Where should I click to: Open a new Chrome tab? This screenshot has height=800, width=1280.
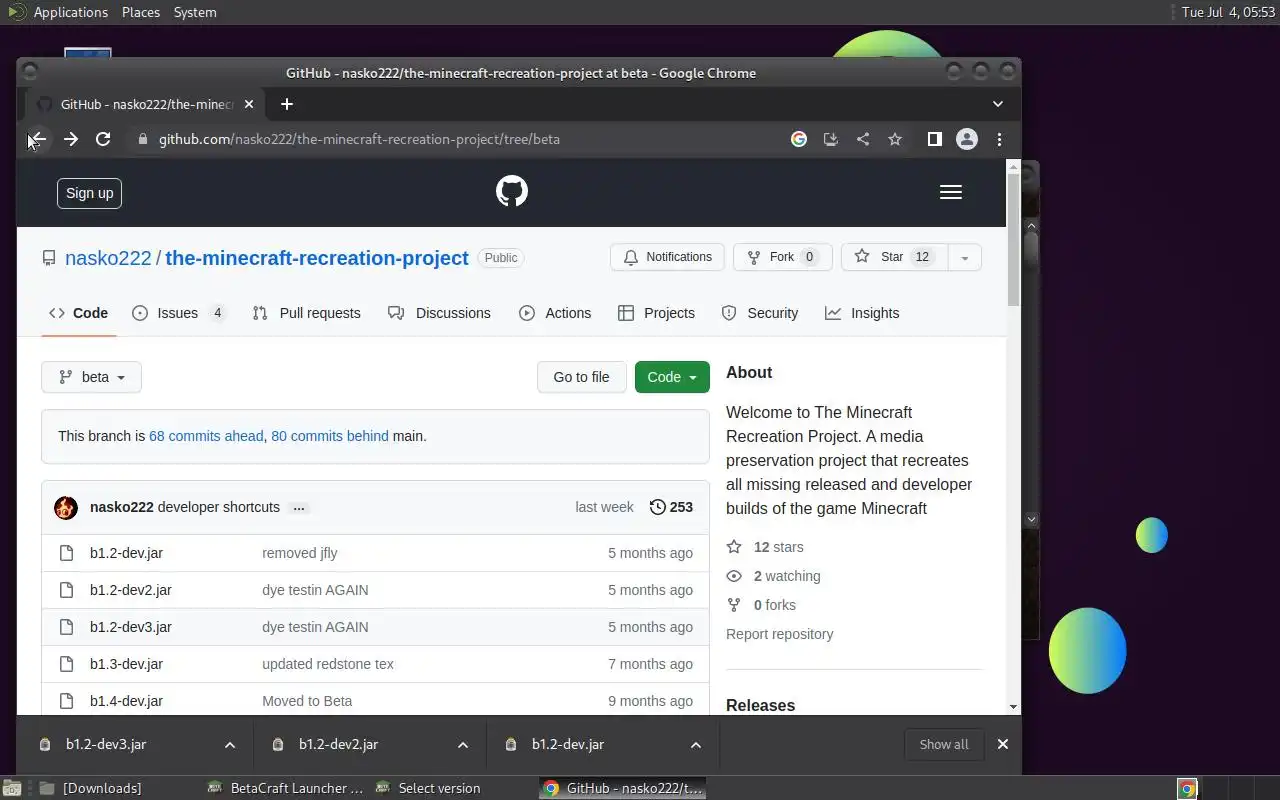point(287,104)
